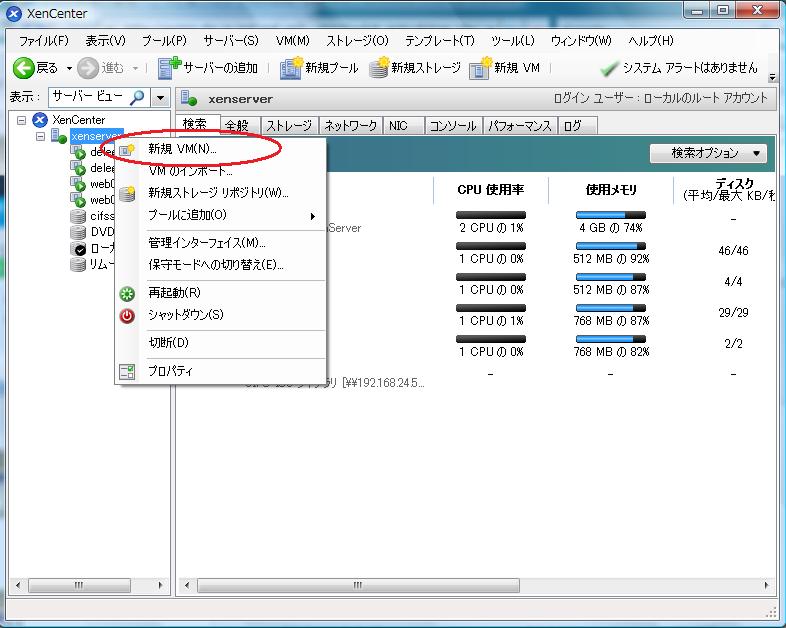Choose Enter Maintenance Mode (保守モードへの切り替え) entry
Image resolution: width=786 pixels, height=628 pixels.
pyautogui.click(x=221, y=265)
